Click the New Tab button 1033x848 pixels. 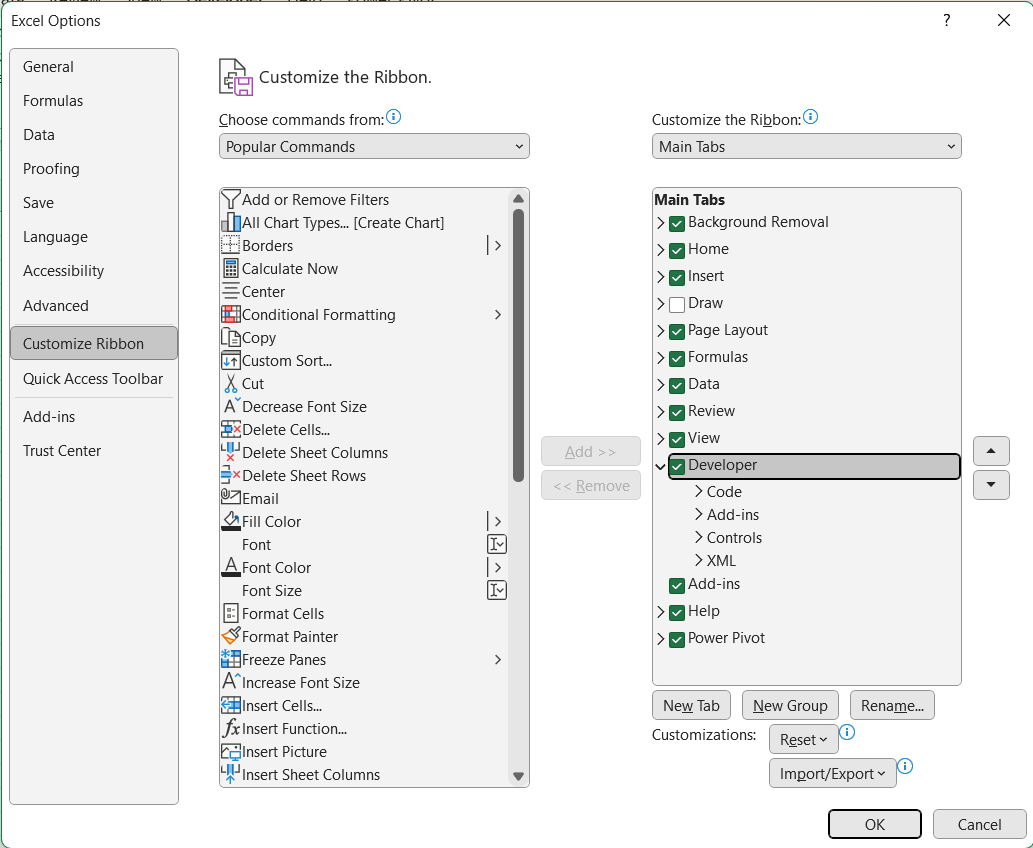coord(691,706)
